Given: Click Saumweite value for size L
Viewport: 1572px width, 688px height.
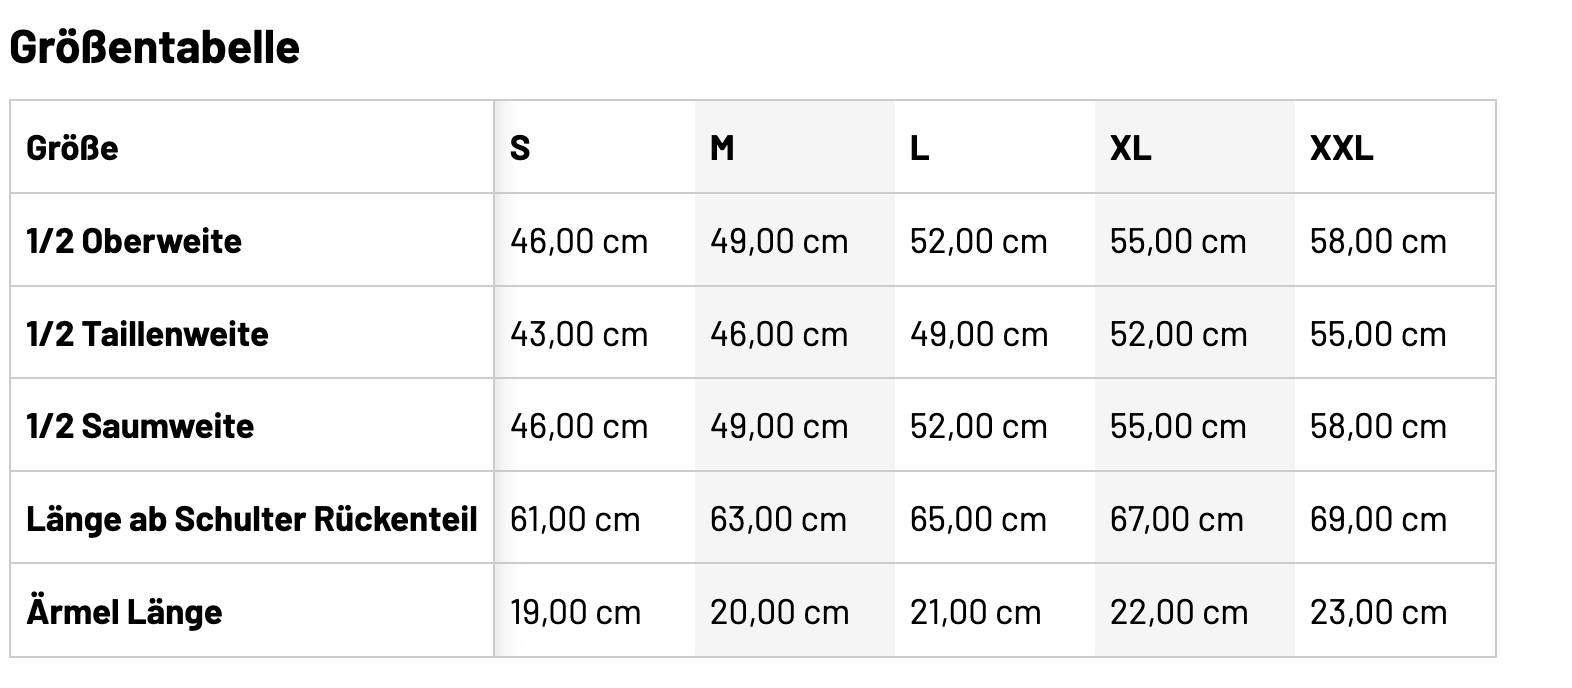Looking at the screenshot, I should coord(978,426).
